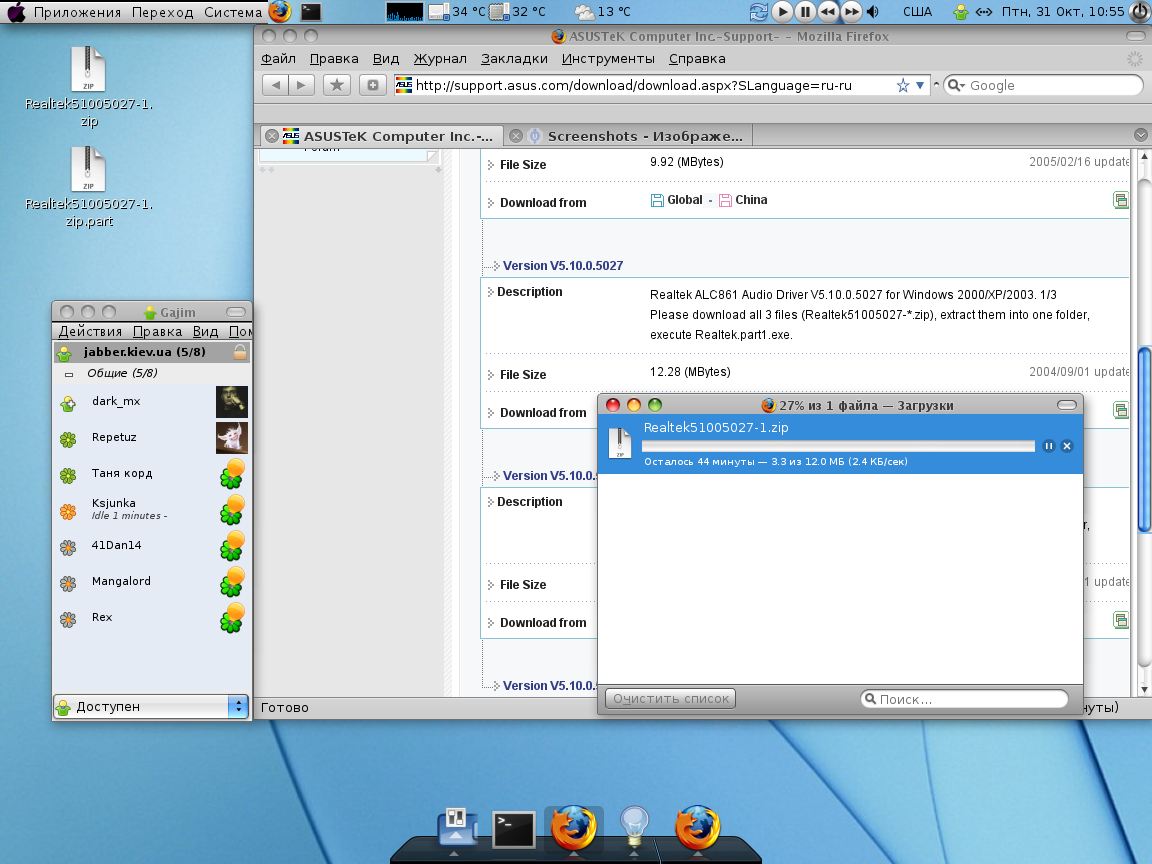Screen dimensions: 1152x864
Task: Select contact Ksjunka in Gajim
Action: (x=152, y=509)
